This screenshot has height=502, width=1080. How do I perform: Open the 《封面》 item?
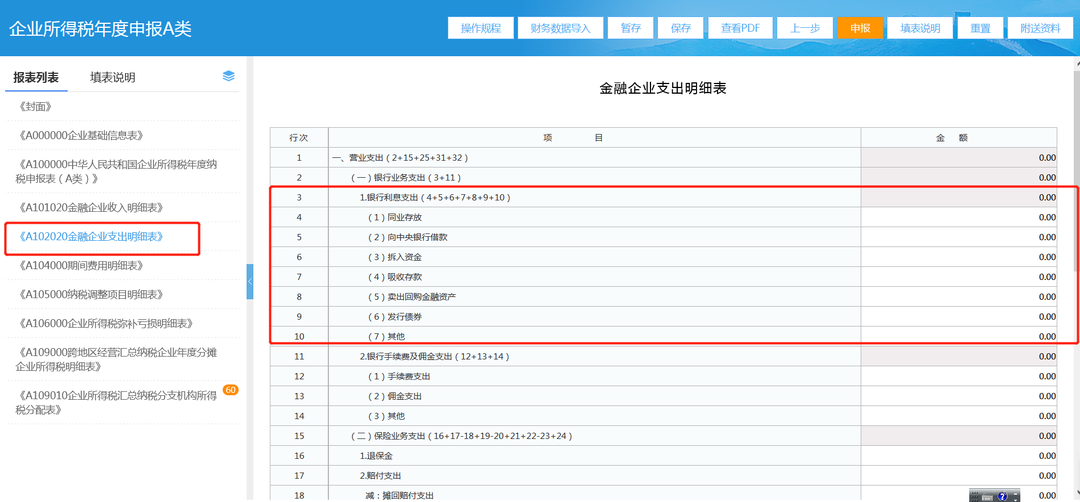coord(34,106)
